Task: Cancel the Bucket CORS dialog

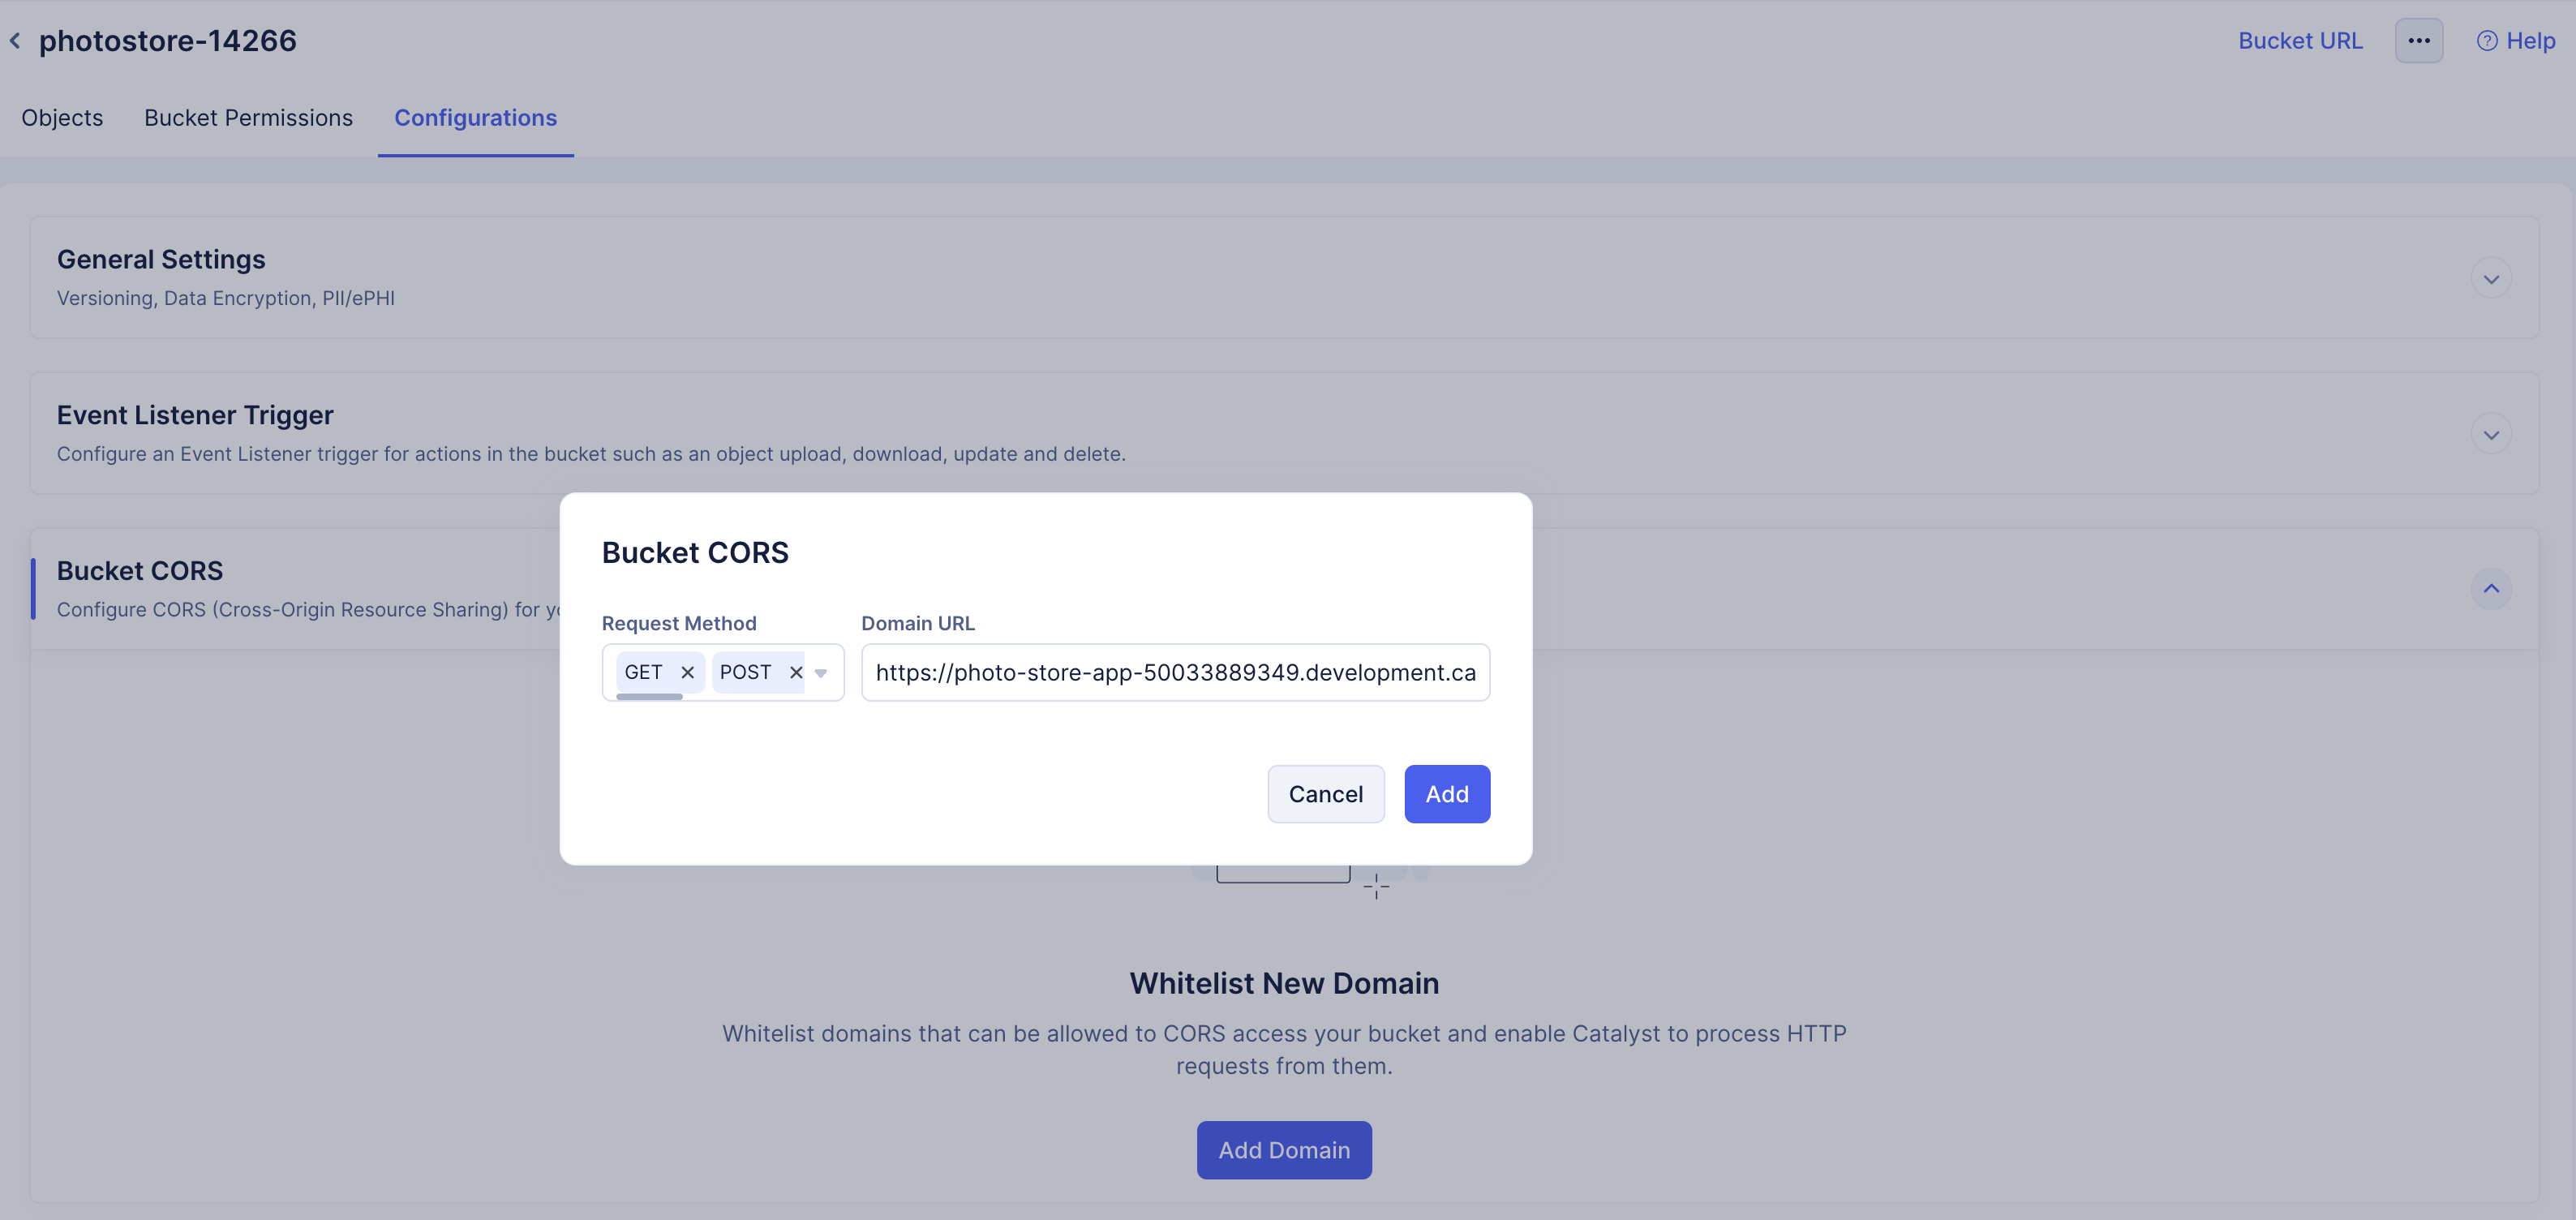Action: [x=1325, y=794]
